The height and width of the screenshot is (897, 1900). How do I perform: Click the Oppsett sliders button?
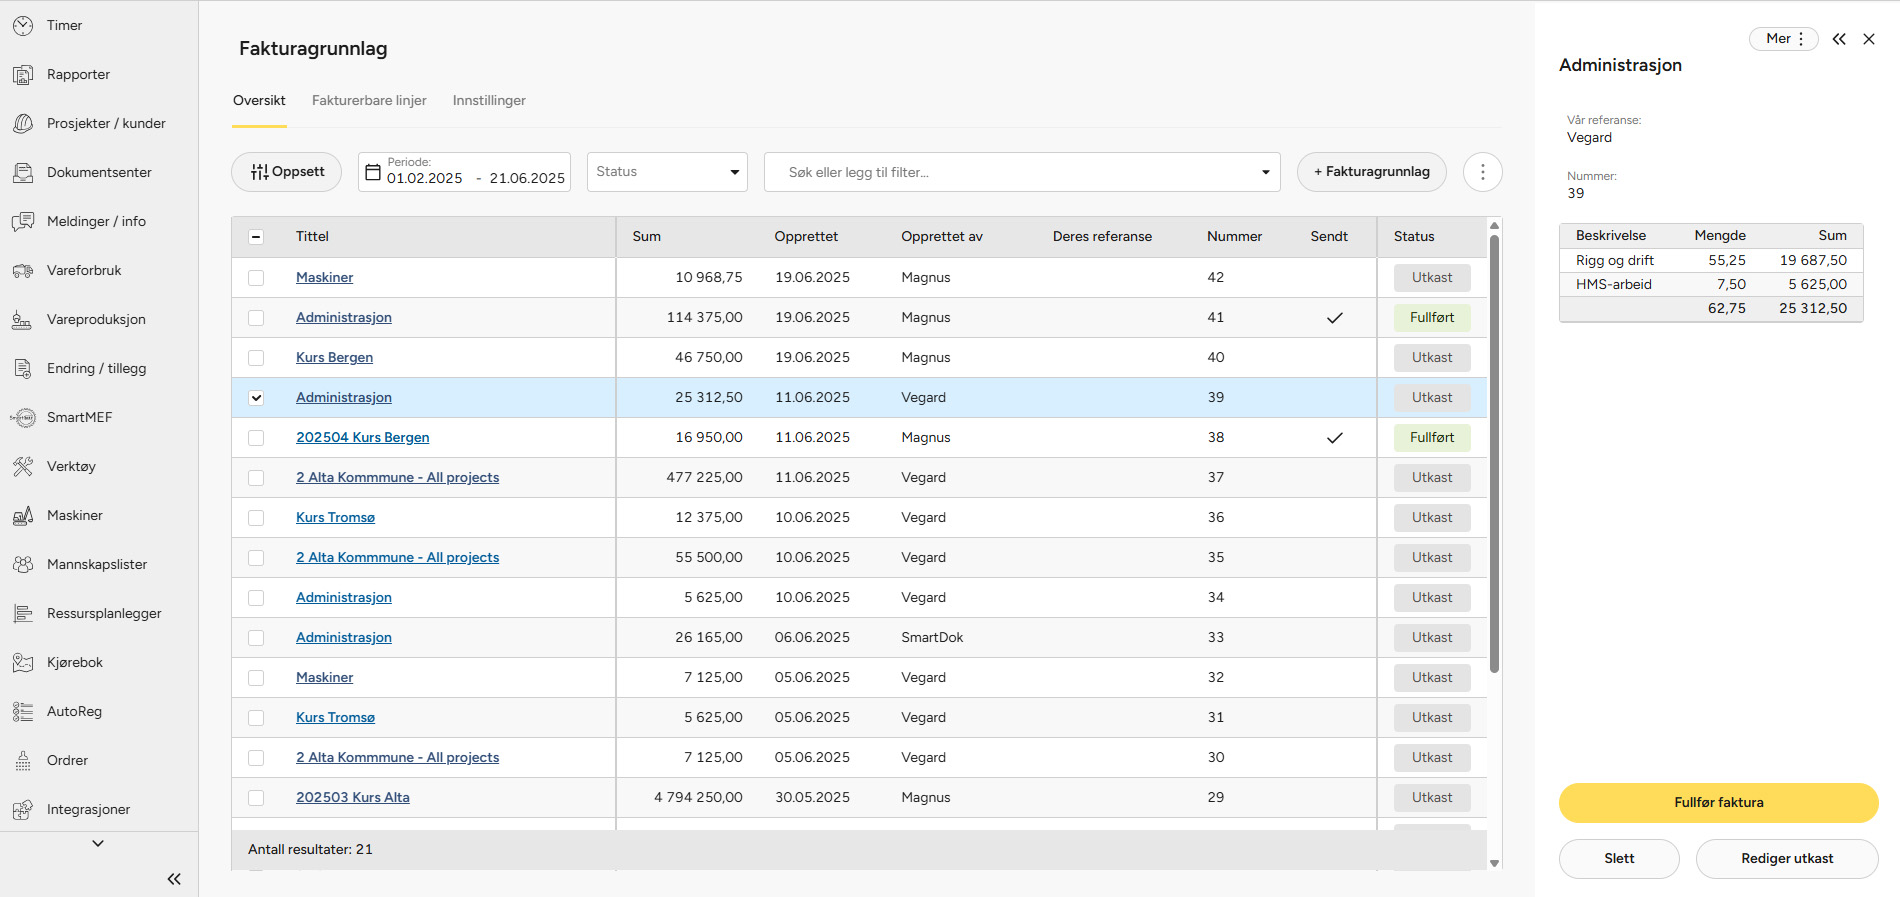(x=286, y=172)
